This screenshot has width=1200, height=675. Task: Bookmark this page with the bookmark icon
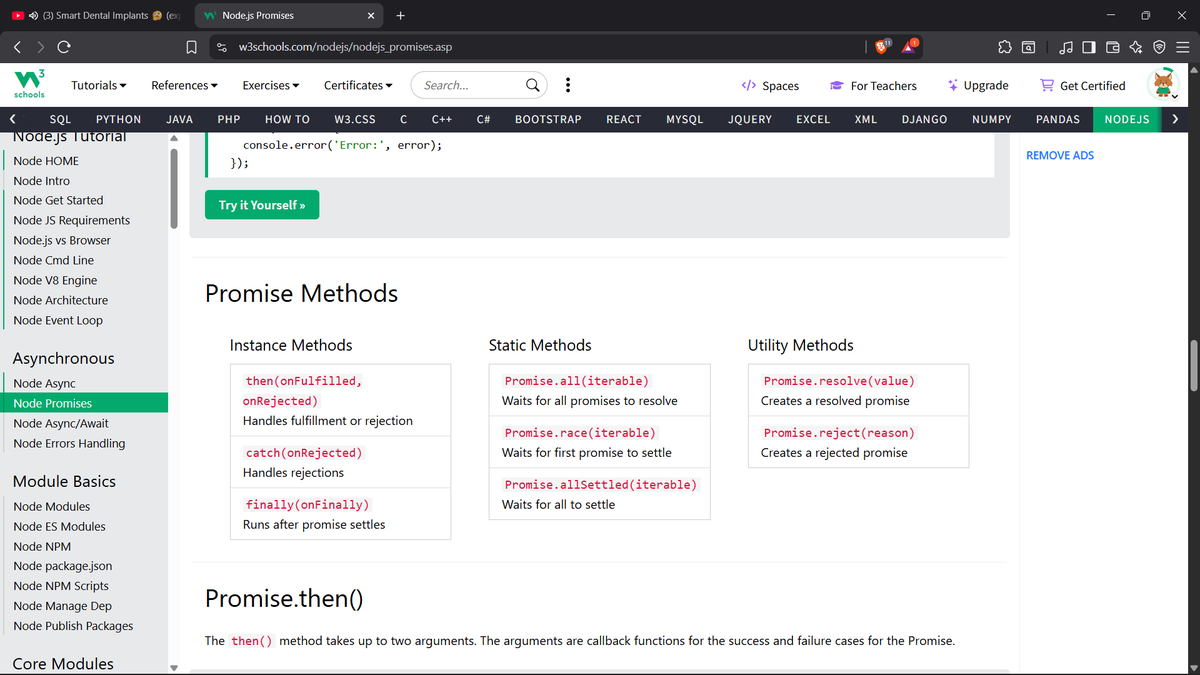(191, 47)
